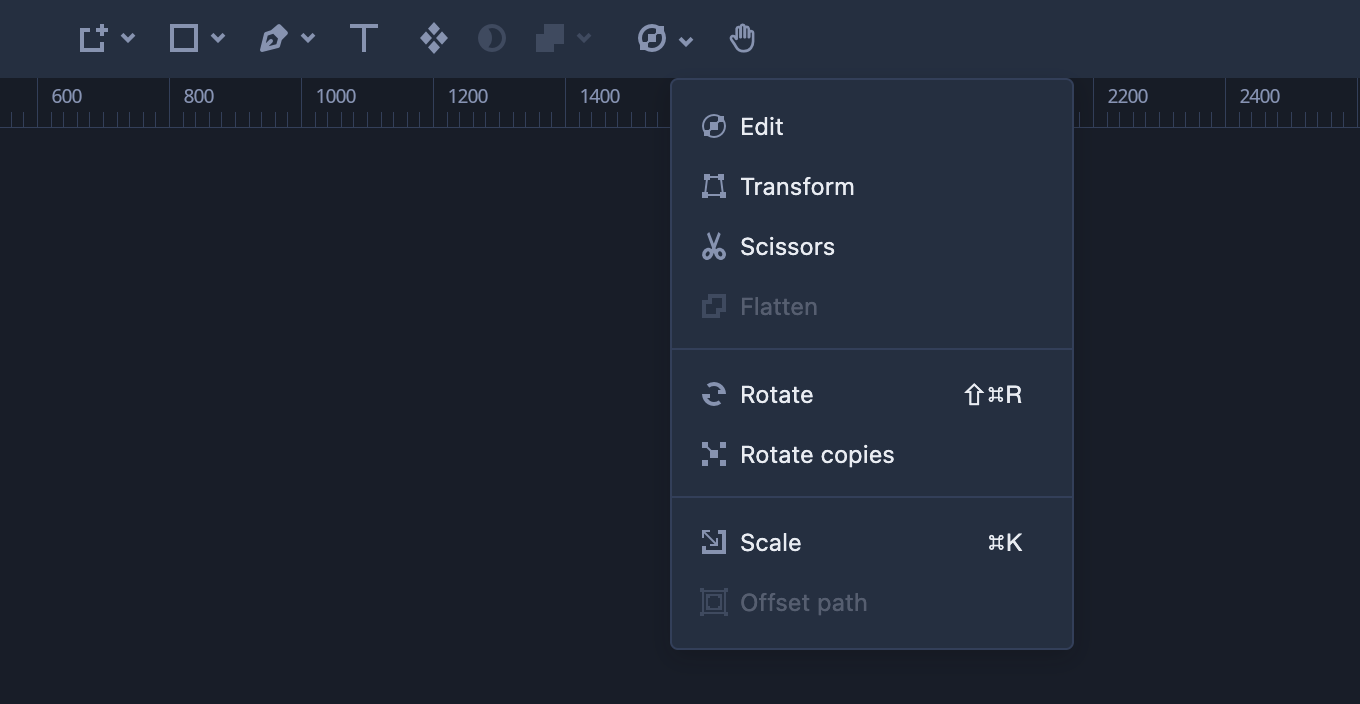Click the dimmed Boolean union icon
The image size is (1360, 704).
pyautogui.click(x=550, y=39)
